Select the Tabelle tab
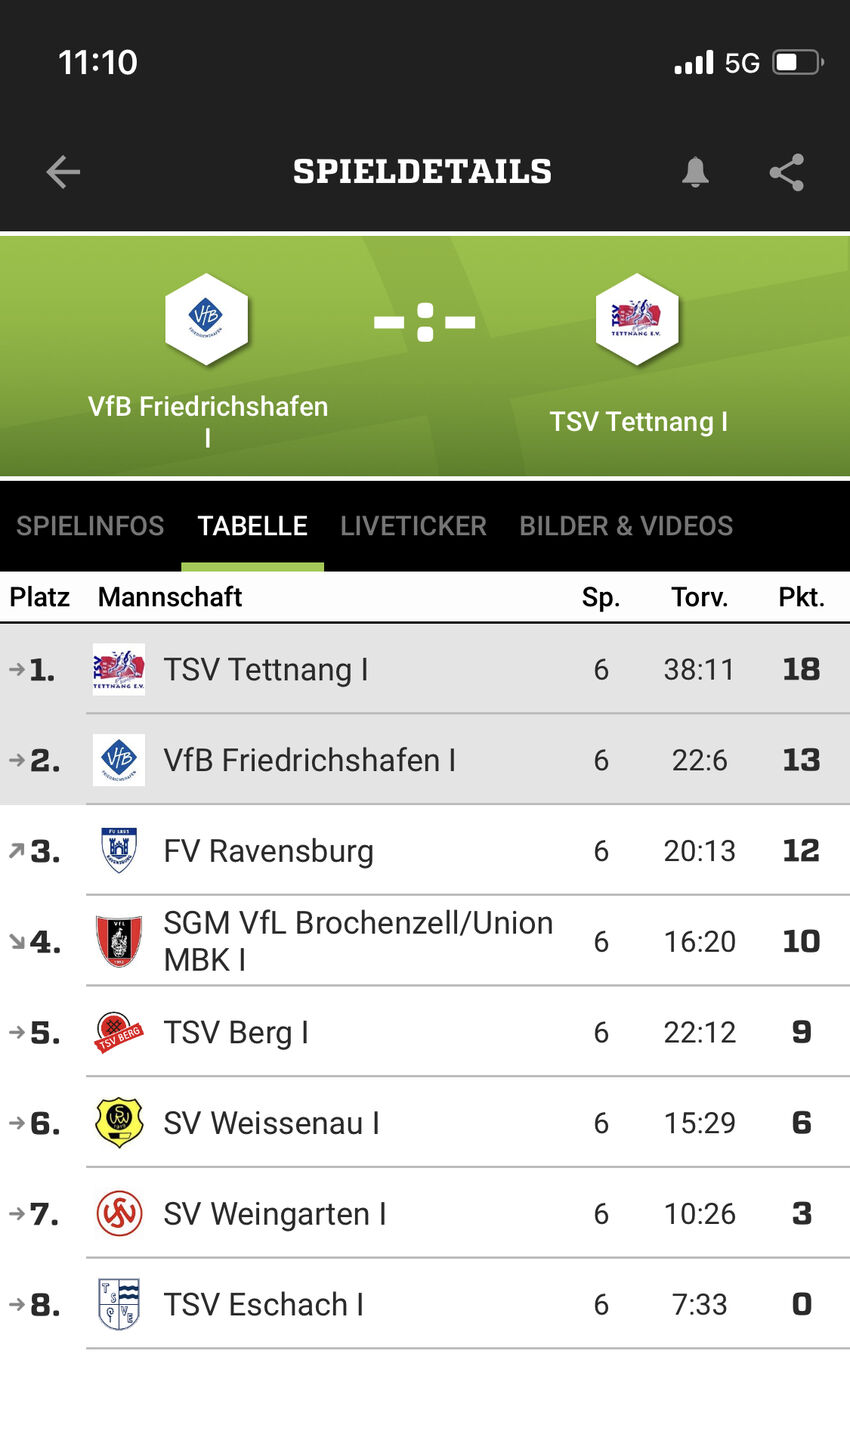This screenshot has width=850, height=1450. pyautogui.click(x=252, y=526)
